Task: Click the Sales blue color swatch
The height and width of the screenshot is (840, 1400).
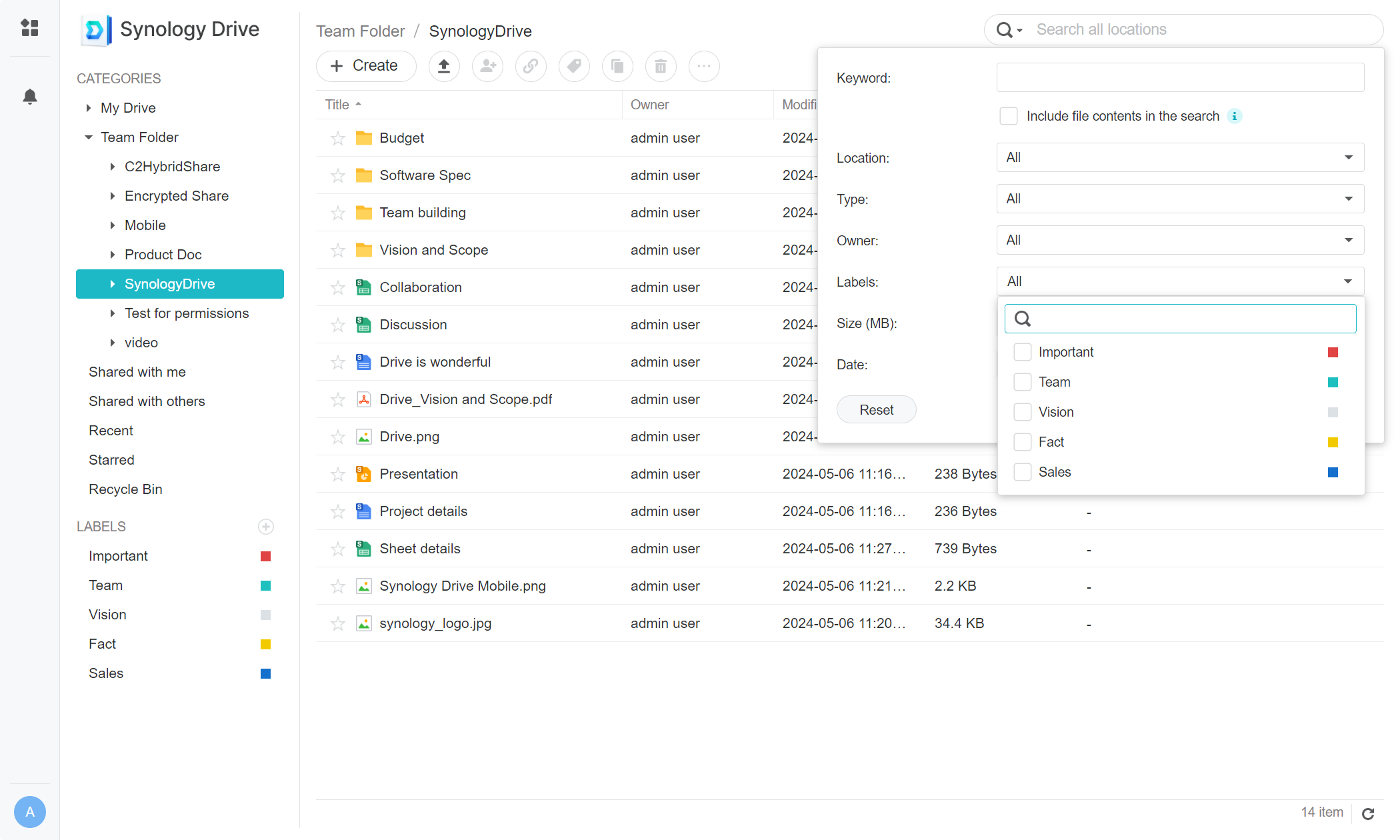Action: 1333,471
